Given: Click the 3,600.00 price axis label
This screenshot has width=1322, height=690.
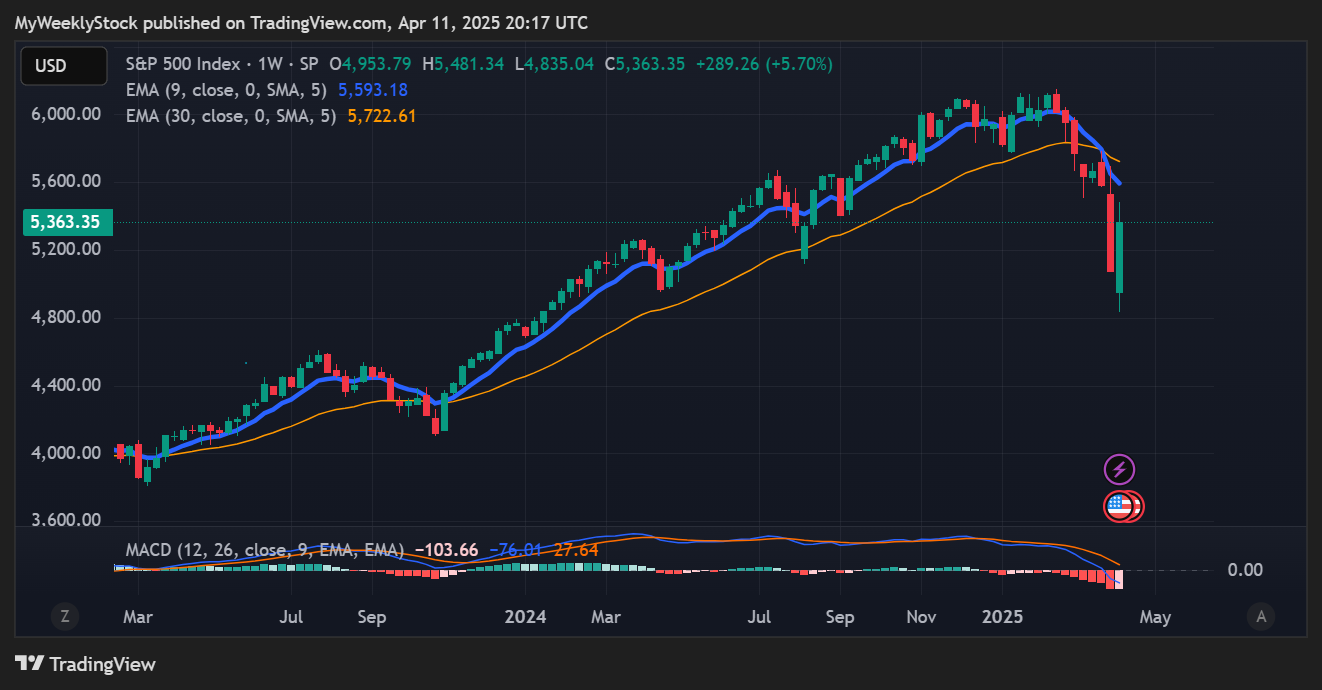Looking at the screenshot, I should click(x=65, y=521).
